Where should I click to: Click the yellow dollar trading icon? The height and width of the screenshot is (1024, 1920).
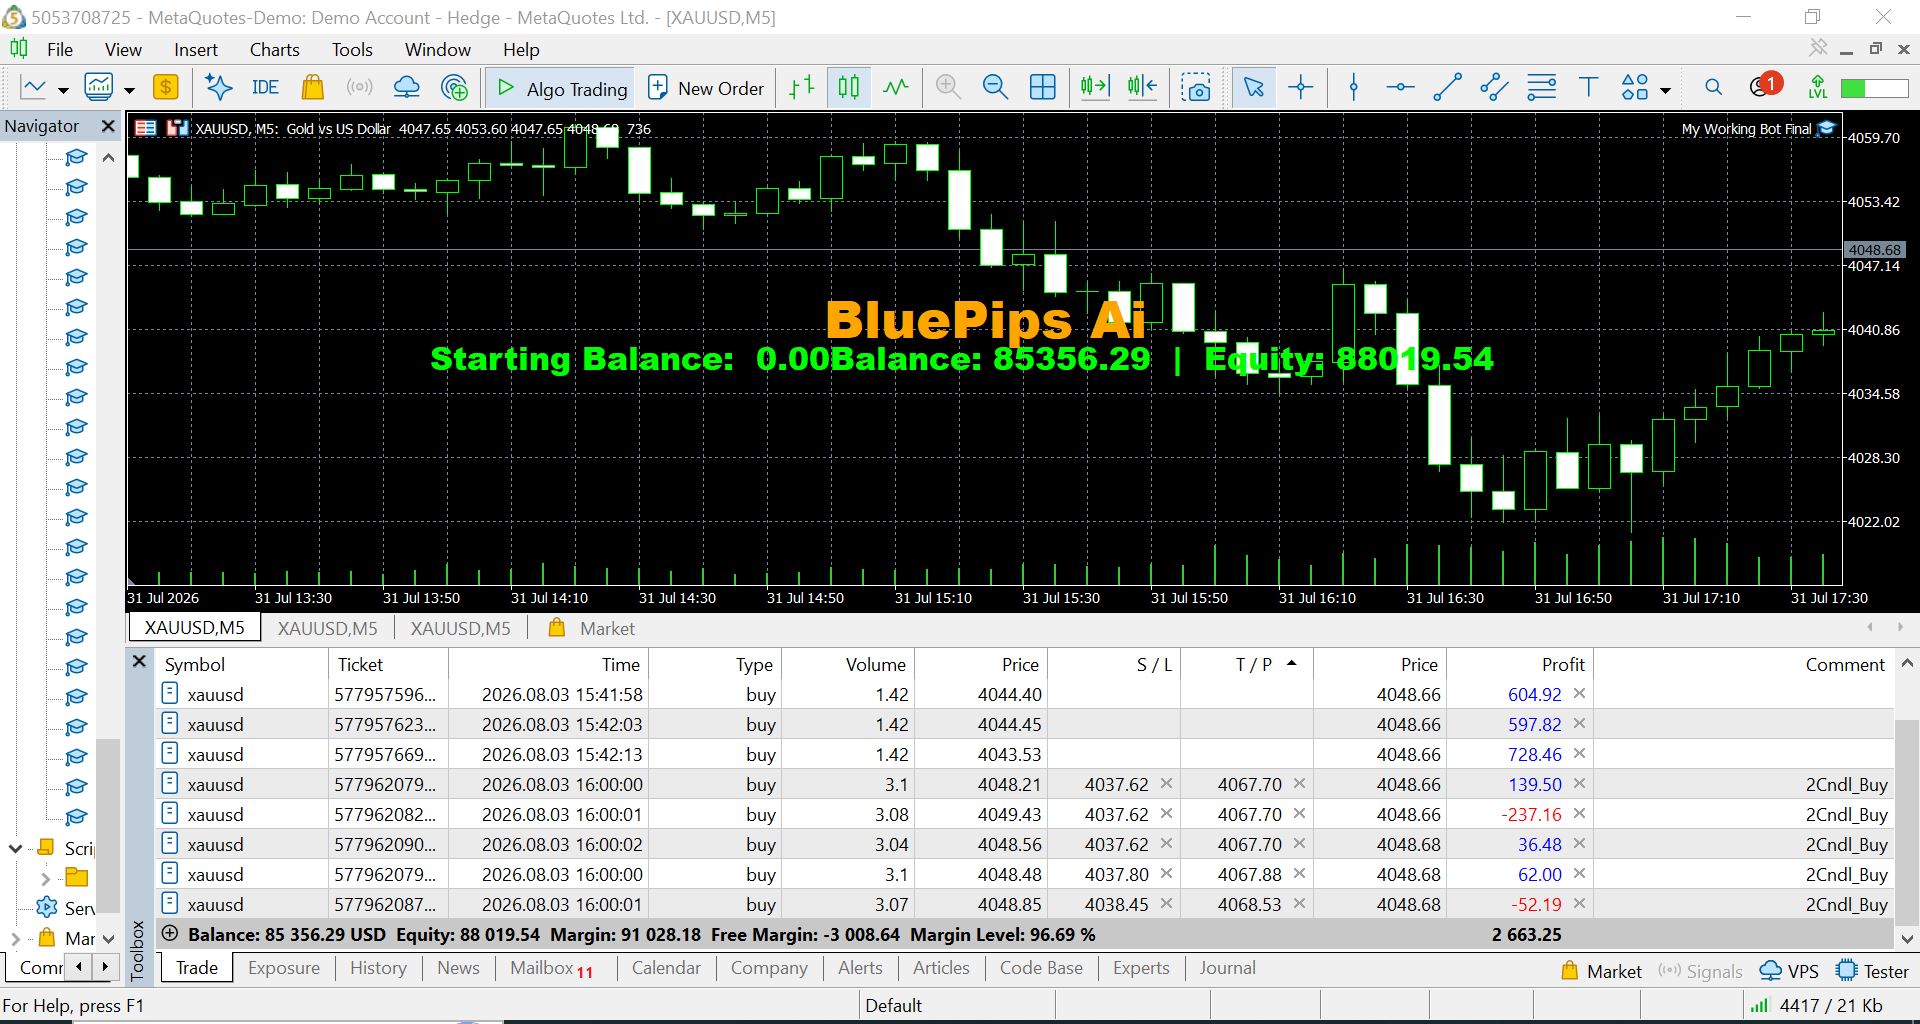click(x=165, y=88)
